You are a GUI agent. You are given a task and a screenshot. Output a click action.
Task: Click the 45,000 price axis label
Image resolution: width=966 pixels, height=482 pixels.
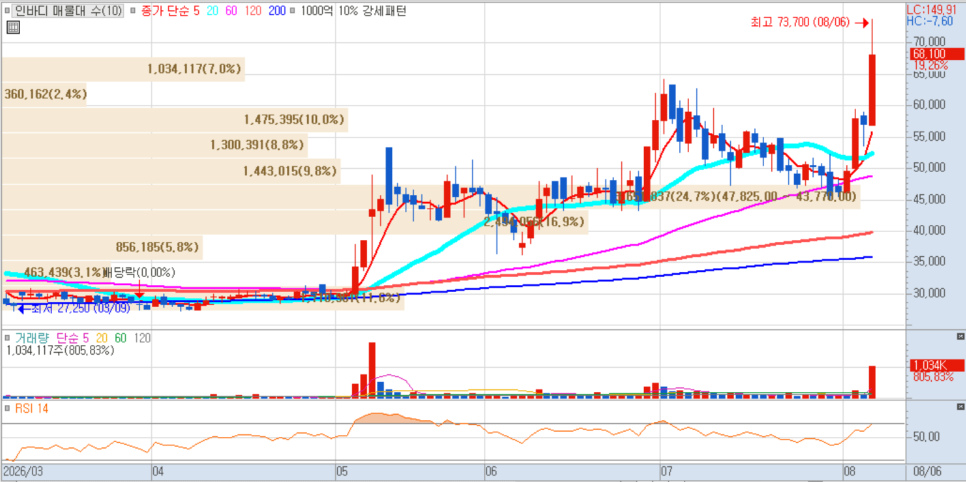[x=930, y=198]
